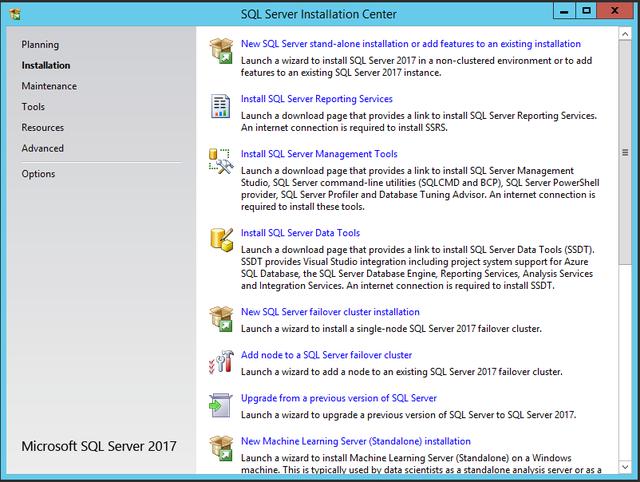Click the Management Tools wrench icon
The image size is (640, 482).
point(221,161)
